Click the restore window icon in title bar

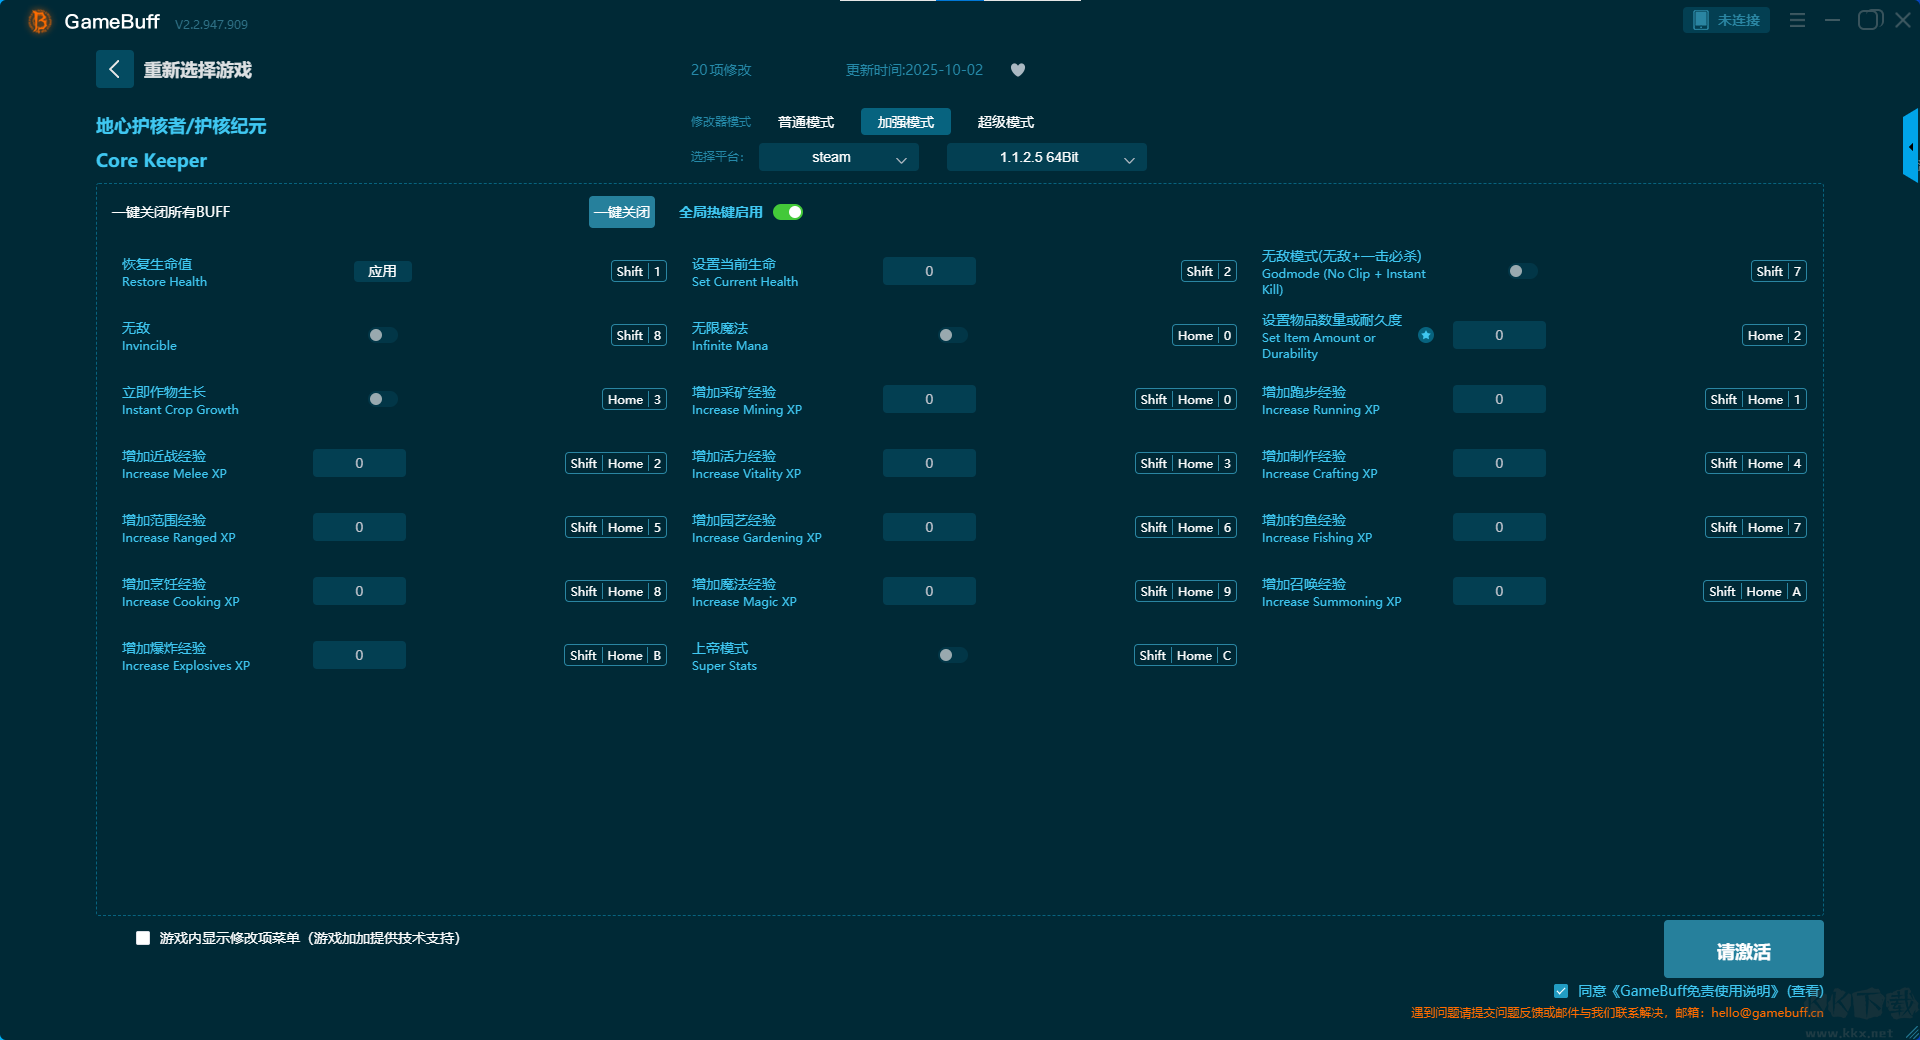(x=1869, y=20)
